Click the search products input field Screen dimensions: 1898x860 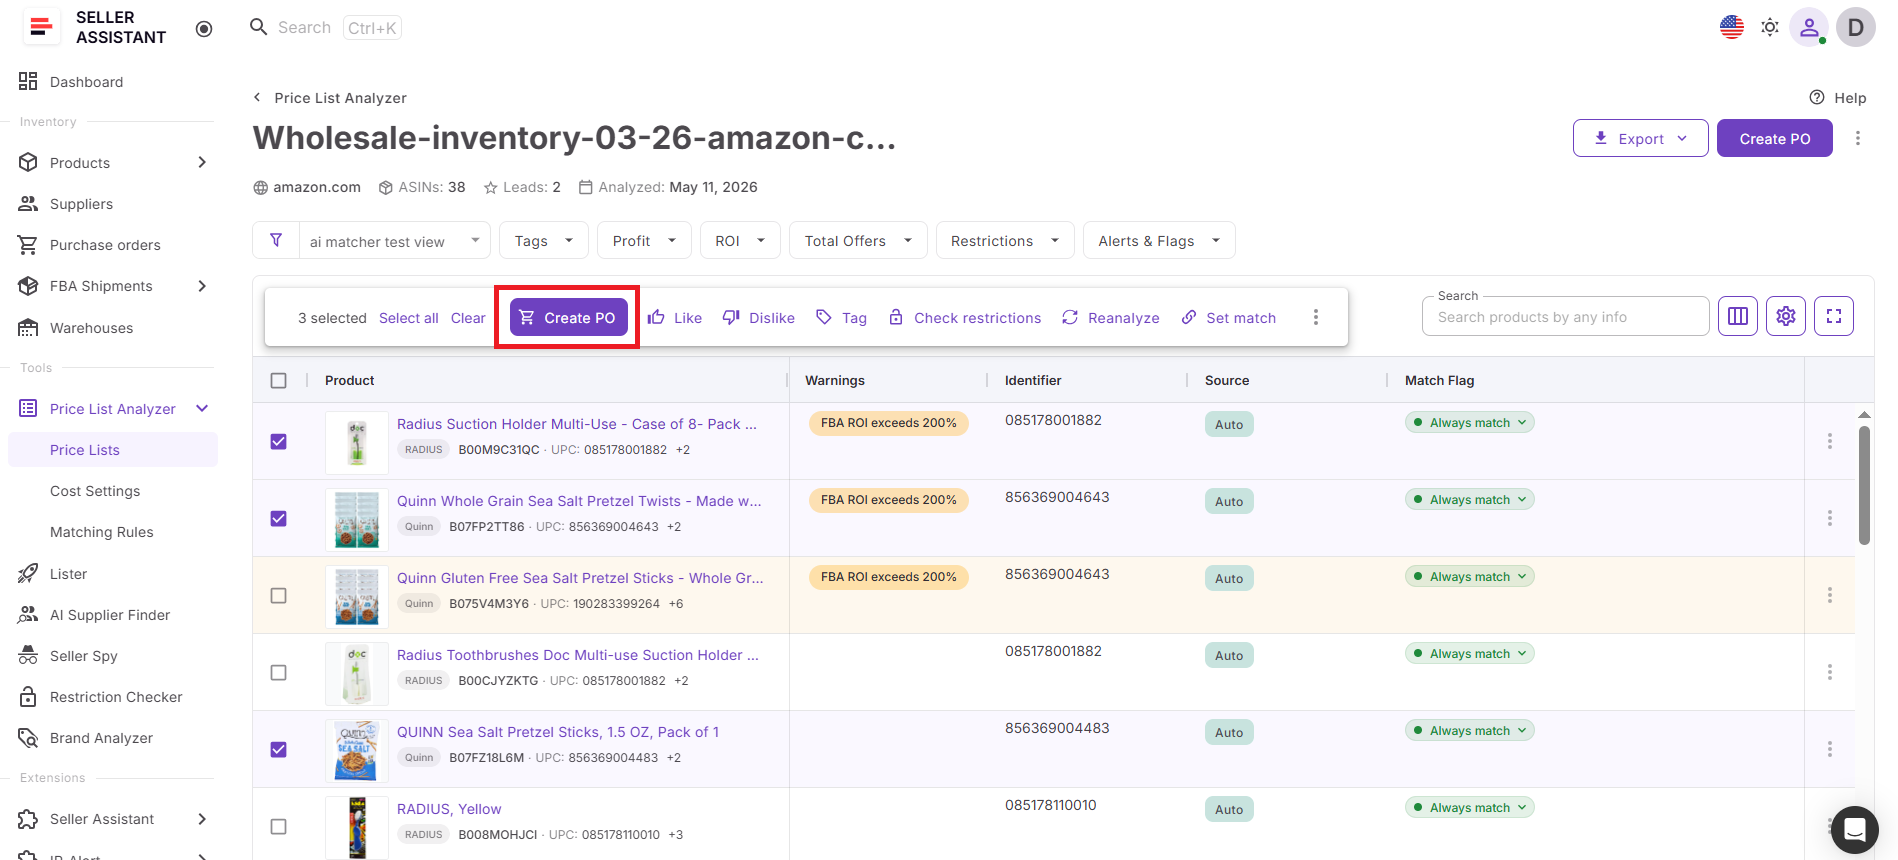click(1565, 316)
